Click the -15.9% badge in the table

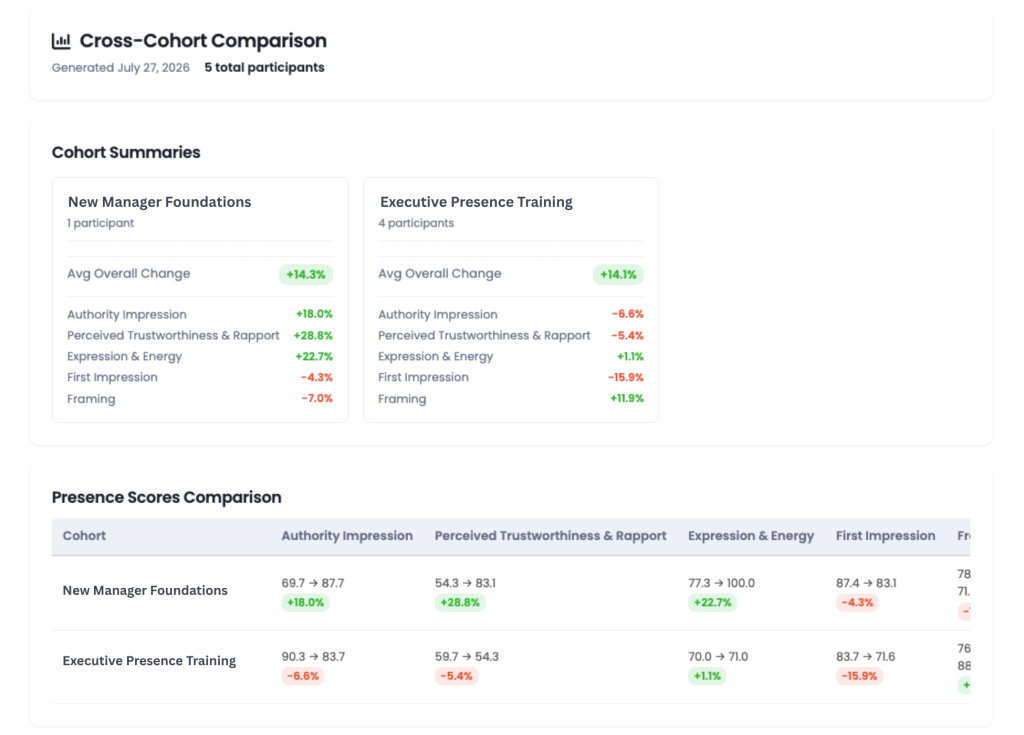point(859,676)
